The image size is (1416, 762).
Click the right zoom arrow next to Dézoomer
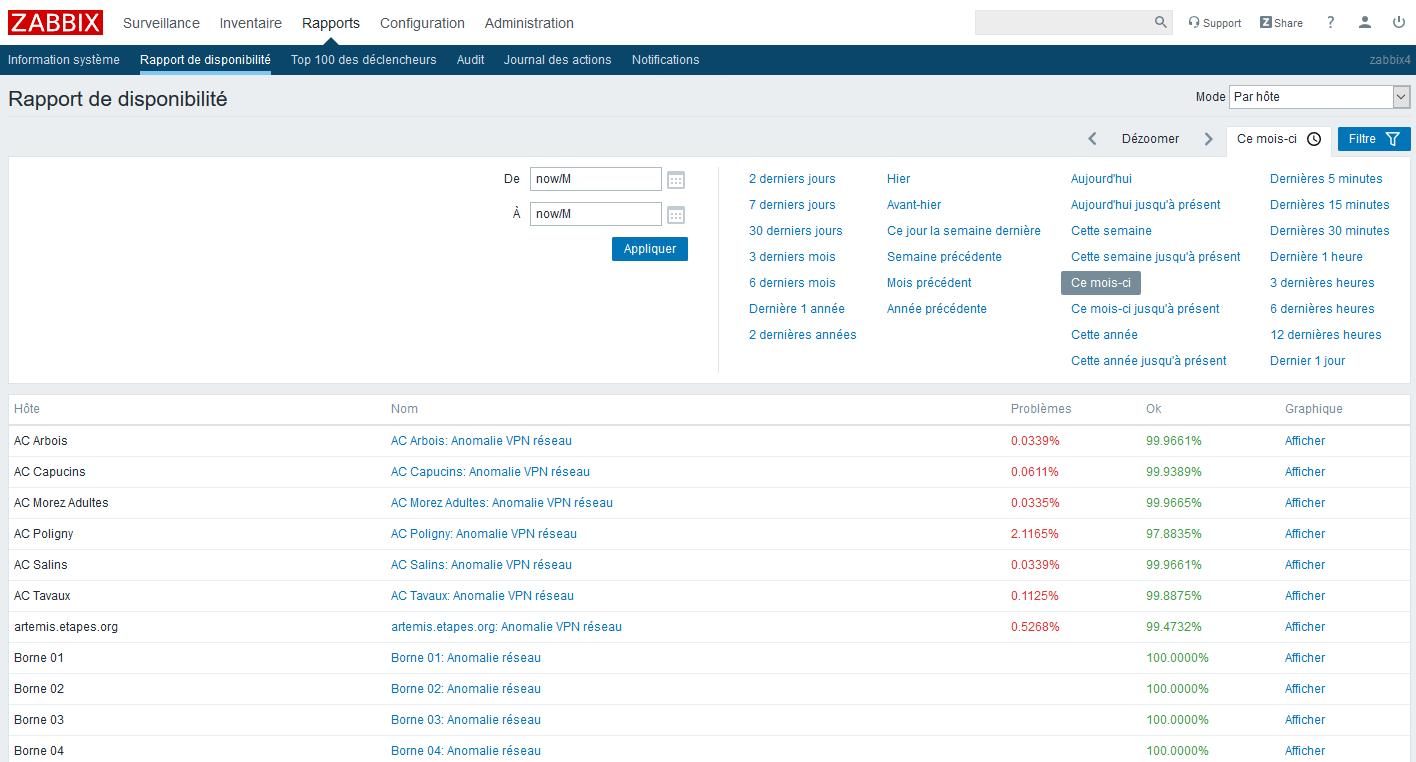1209,139
